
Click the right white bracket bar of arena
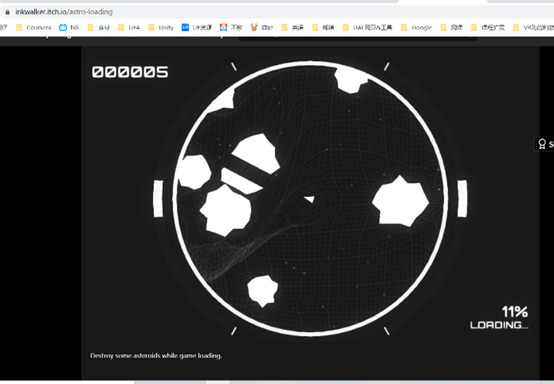[x=462, y=199]
